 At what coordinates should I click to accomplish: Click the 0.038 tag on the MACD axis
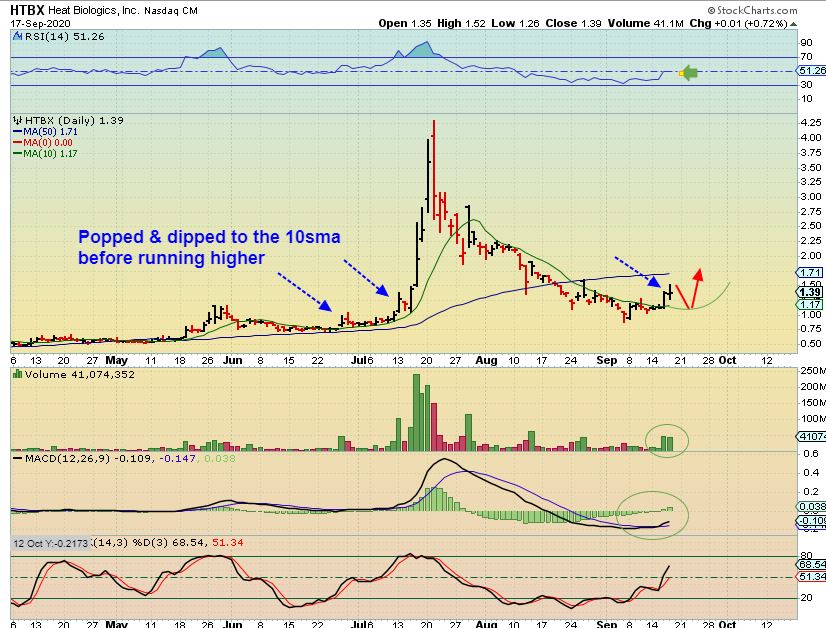812,507
